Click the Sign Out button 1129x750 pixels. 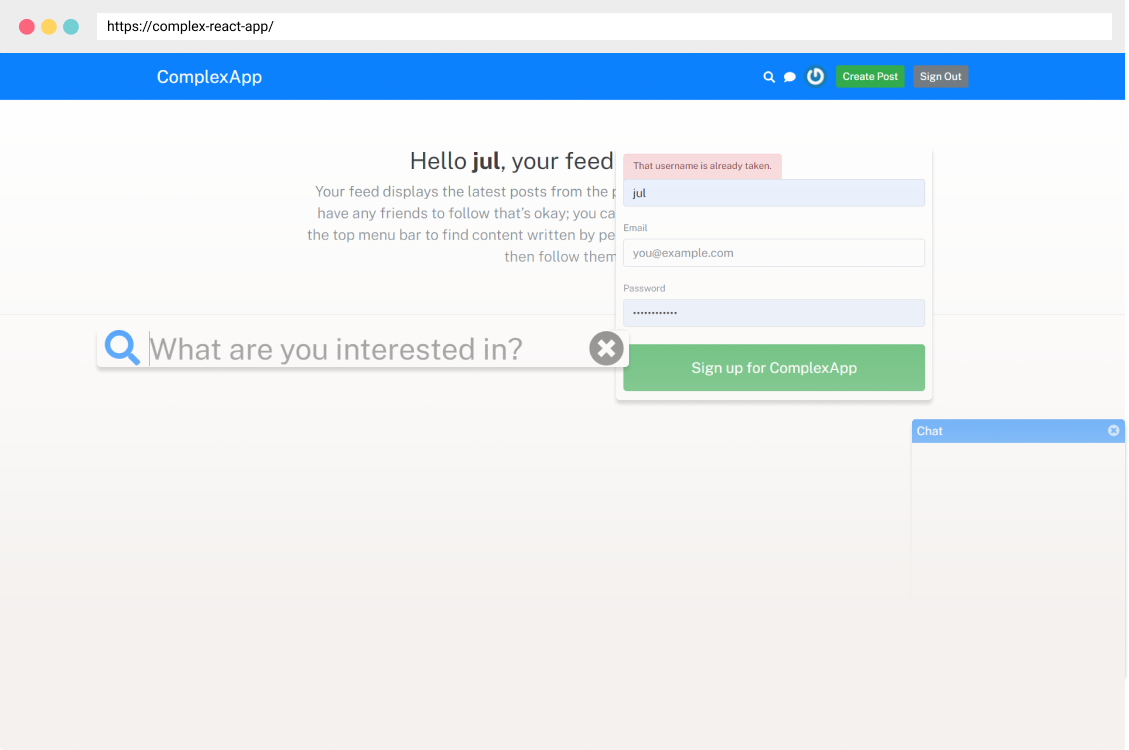point(940,76)
